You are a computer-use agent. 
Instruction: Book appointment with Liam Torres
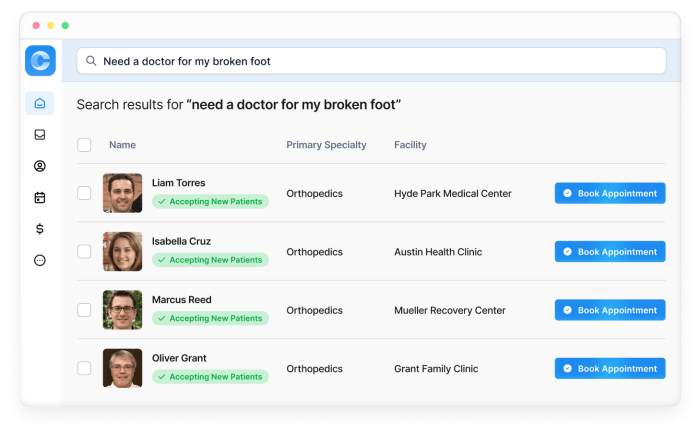point(610,193)
